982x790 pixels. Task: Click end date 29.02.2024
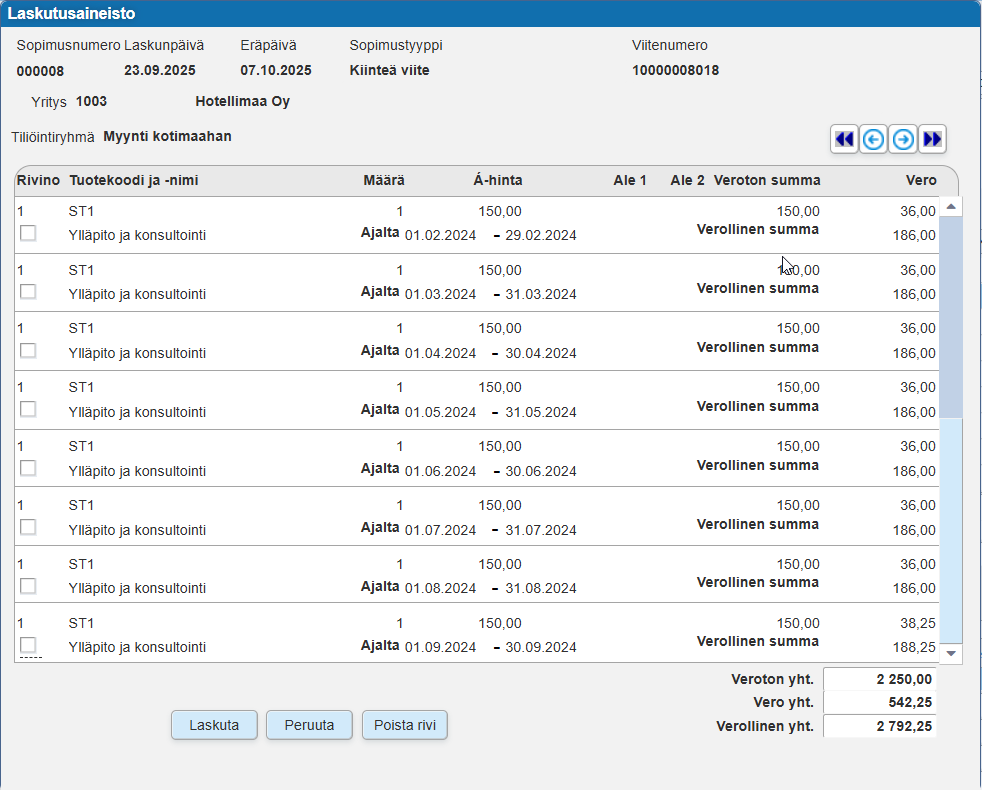coord(541,236)
